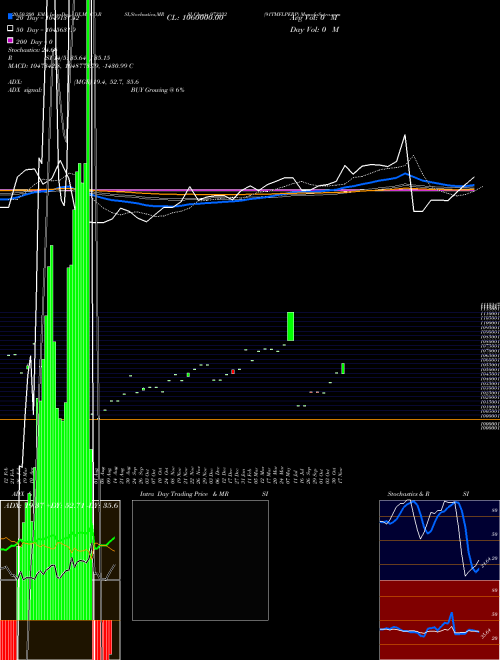Select the 'CL: 1060000.00' closing value

[194, 18]
